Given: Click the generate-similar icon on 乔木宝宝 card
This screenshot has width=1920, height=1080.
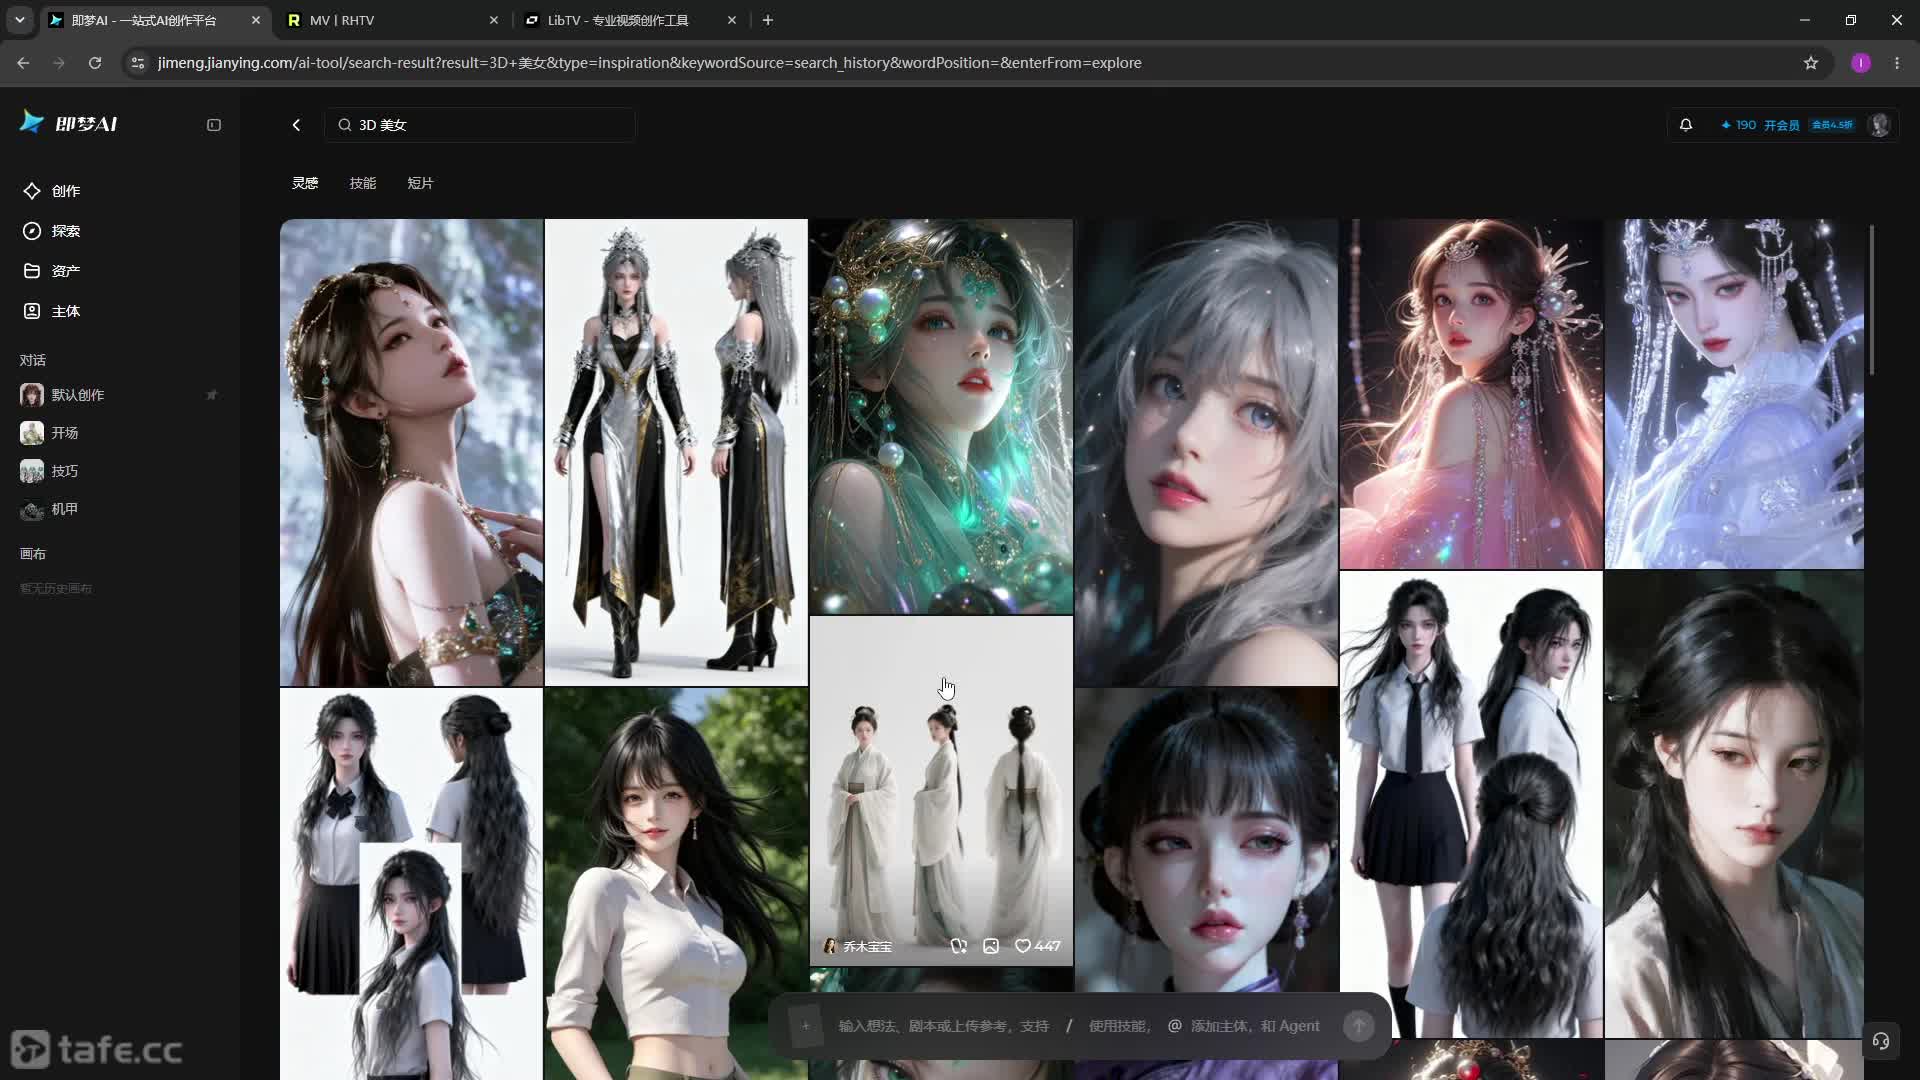Looking at the screenshot, I should (958, 946).
